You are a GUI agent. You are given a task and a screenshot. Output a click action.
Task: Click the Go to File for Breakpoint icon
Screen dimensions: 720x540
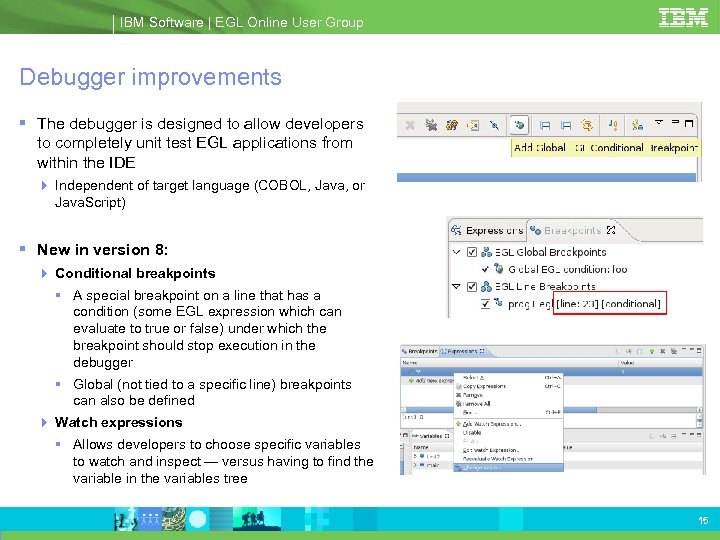click(x=473, y=125)
